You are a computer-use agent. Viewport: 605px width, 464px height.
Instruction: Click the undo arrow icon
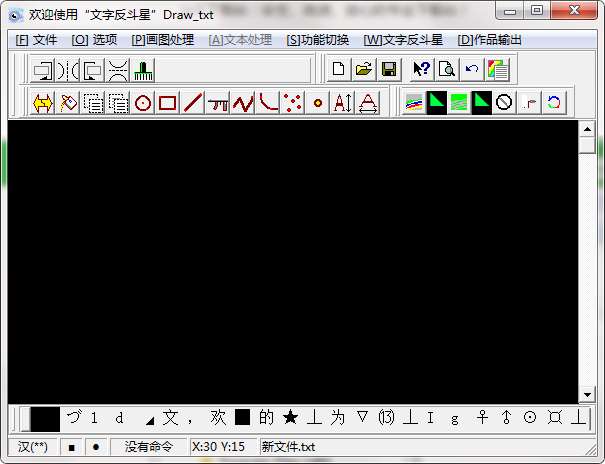pos(472,69)
